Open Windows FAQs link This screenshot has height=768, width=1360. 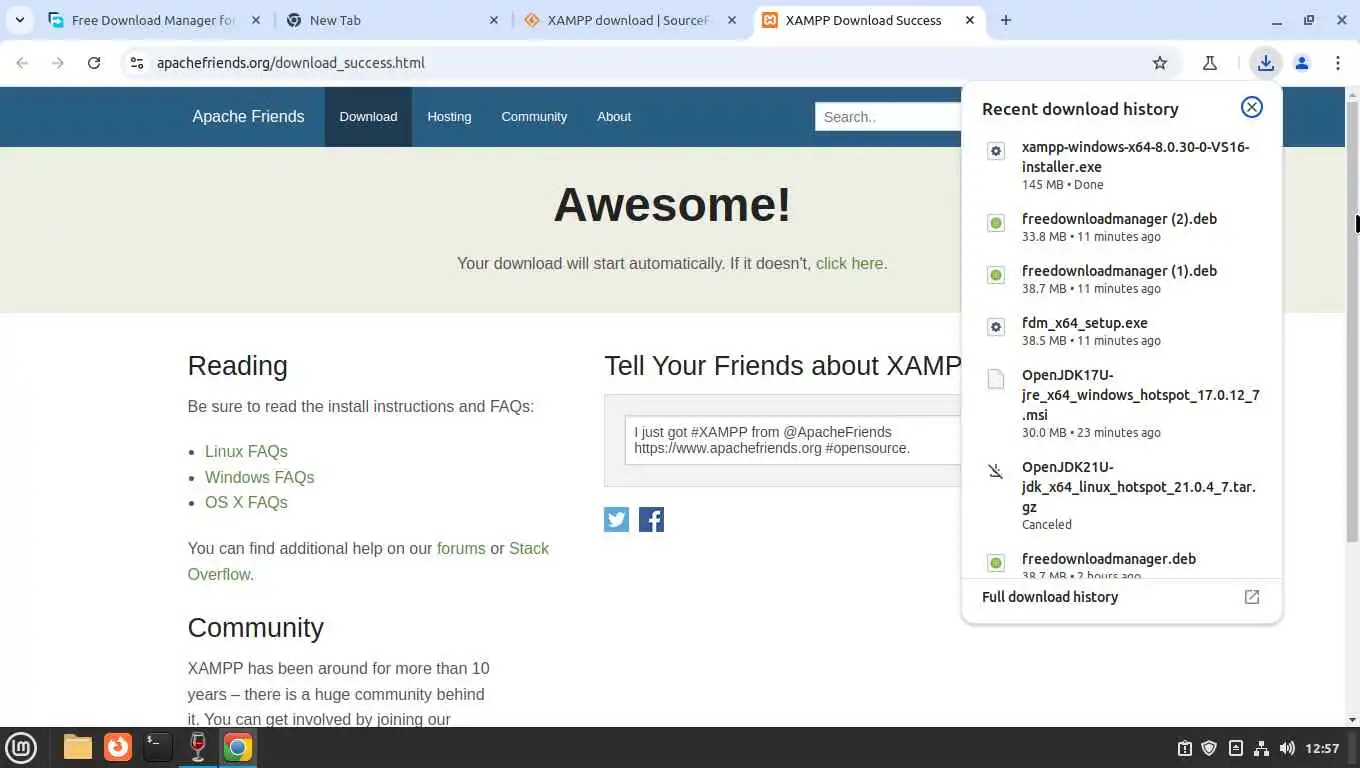coord(259,478)
